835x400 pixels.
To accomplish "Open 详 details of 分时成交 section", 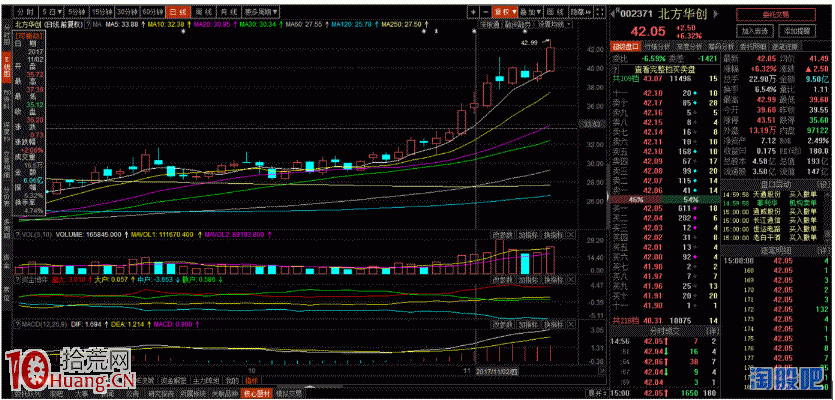I will [712, 331].
